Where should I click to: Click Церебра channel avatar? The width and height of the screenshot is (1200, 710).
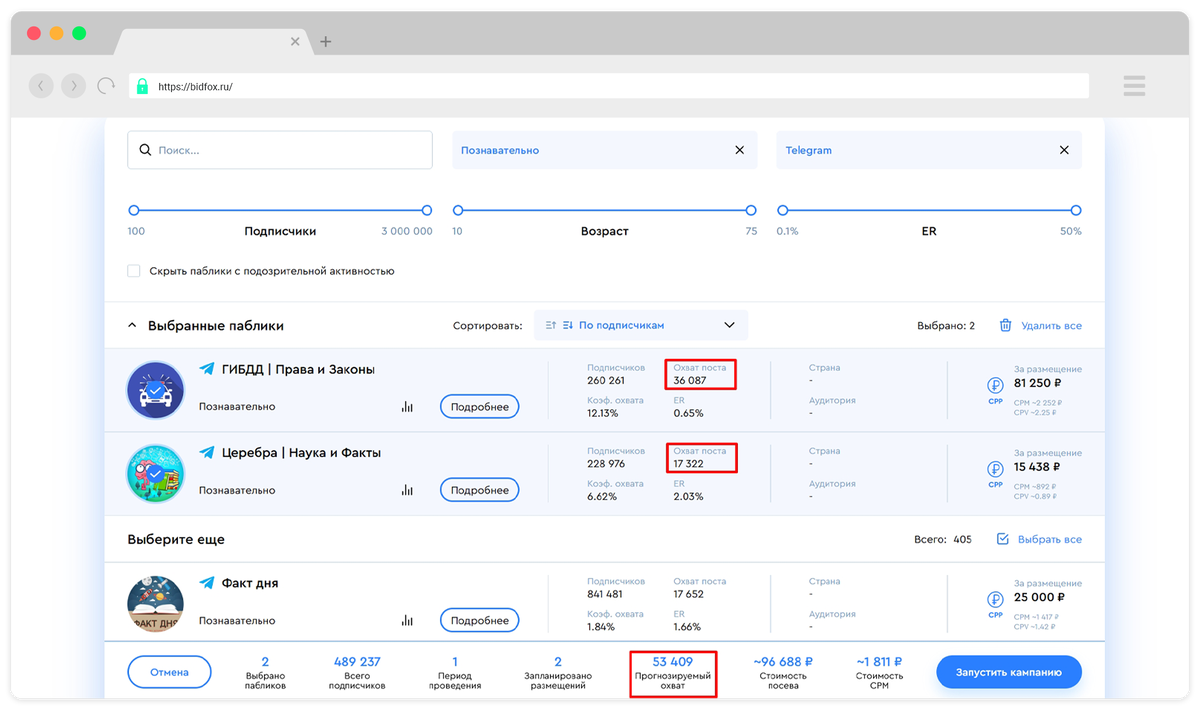point(155,473)
